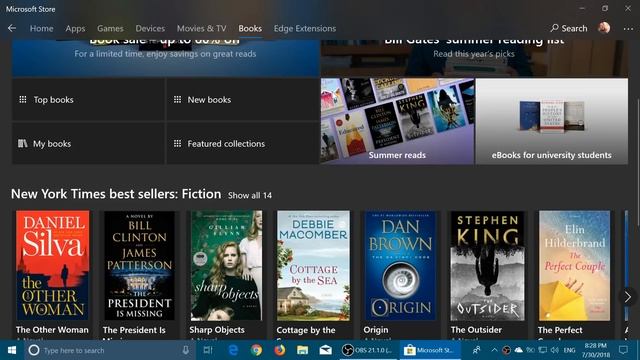The height and width of the screenshot is (360, 640).
Task: Select the Books tab
Action: click(250, 28)
